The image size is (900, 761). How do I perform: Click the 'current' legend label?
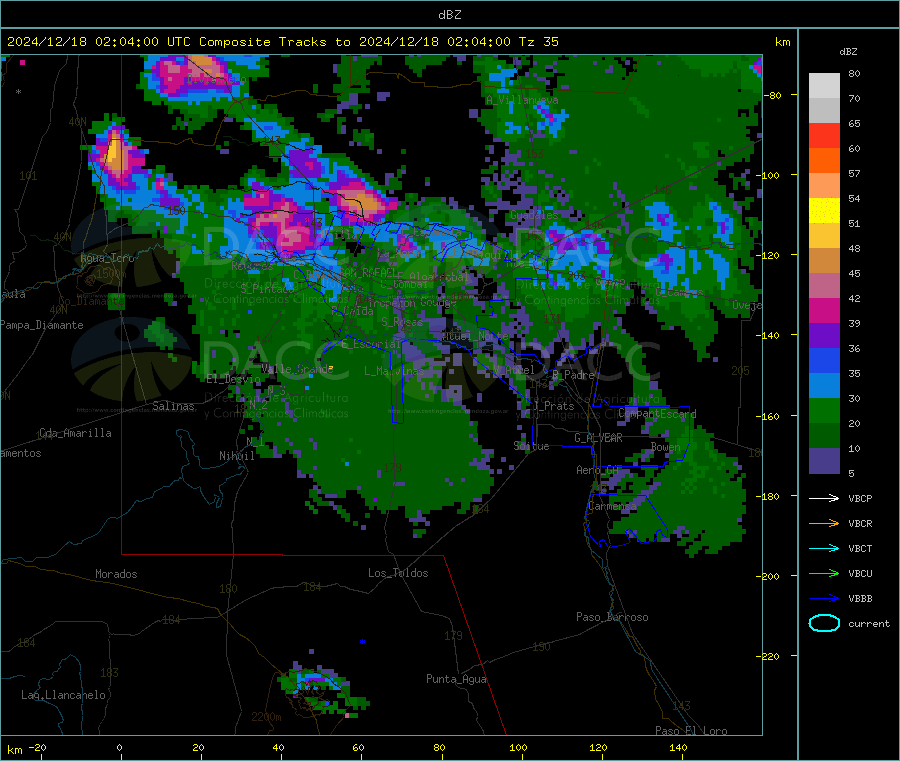pyautogui.click(x=869, y=623)
